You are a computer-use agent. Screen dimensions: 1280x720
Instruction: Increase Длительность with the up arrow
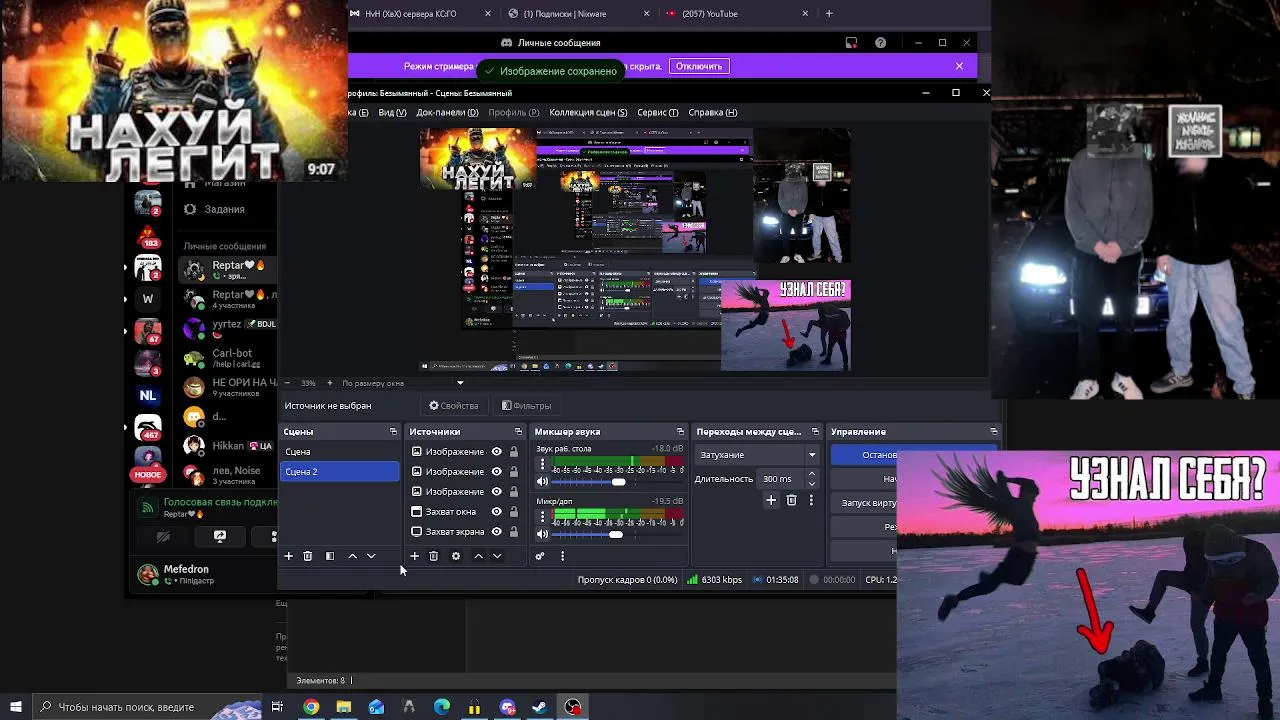811,475
